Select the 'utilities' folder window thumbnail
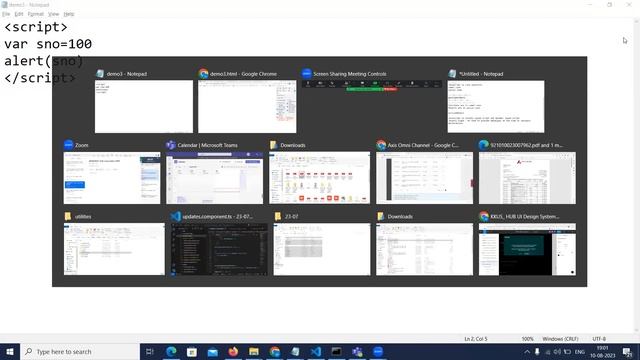The height and width of the screenshot is (360, 640). [114, 249]
